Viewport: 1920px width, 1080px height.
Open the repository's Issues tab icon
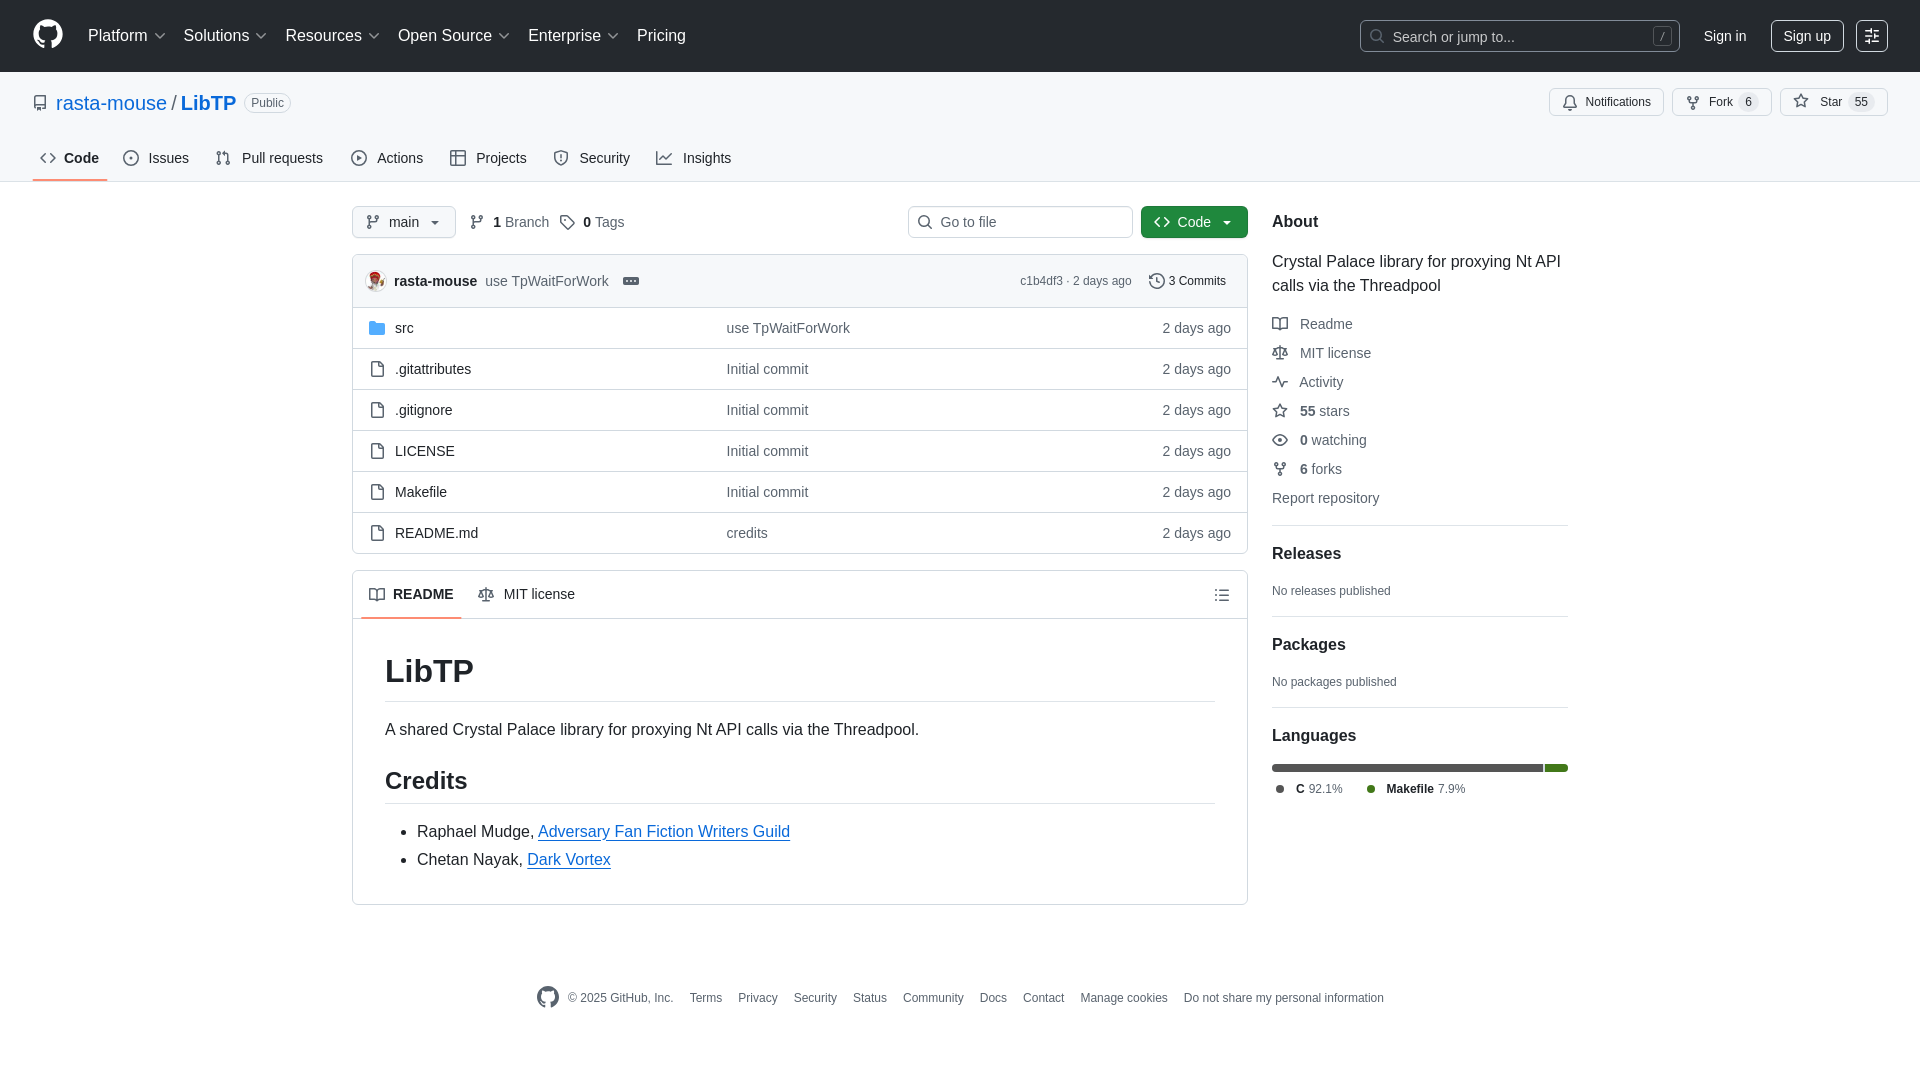pyautogui.click(x=131, y=158)
